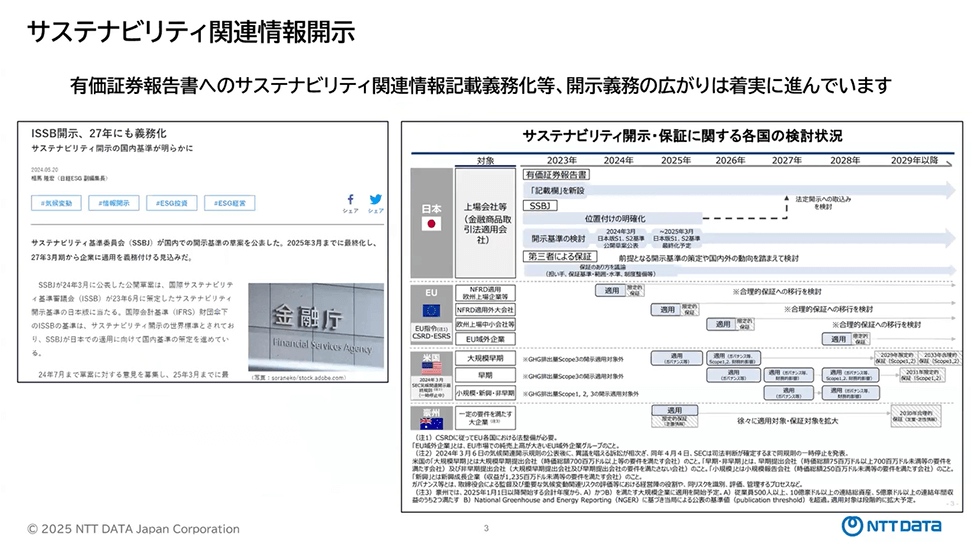Click the chart title サステナビリティ開示・保証に関する各国の検討状況
Viewport: 972px width, 544px height.
tap(682, 136)
